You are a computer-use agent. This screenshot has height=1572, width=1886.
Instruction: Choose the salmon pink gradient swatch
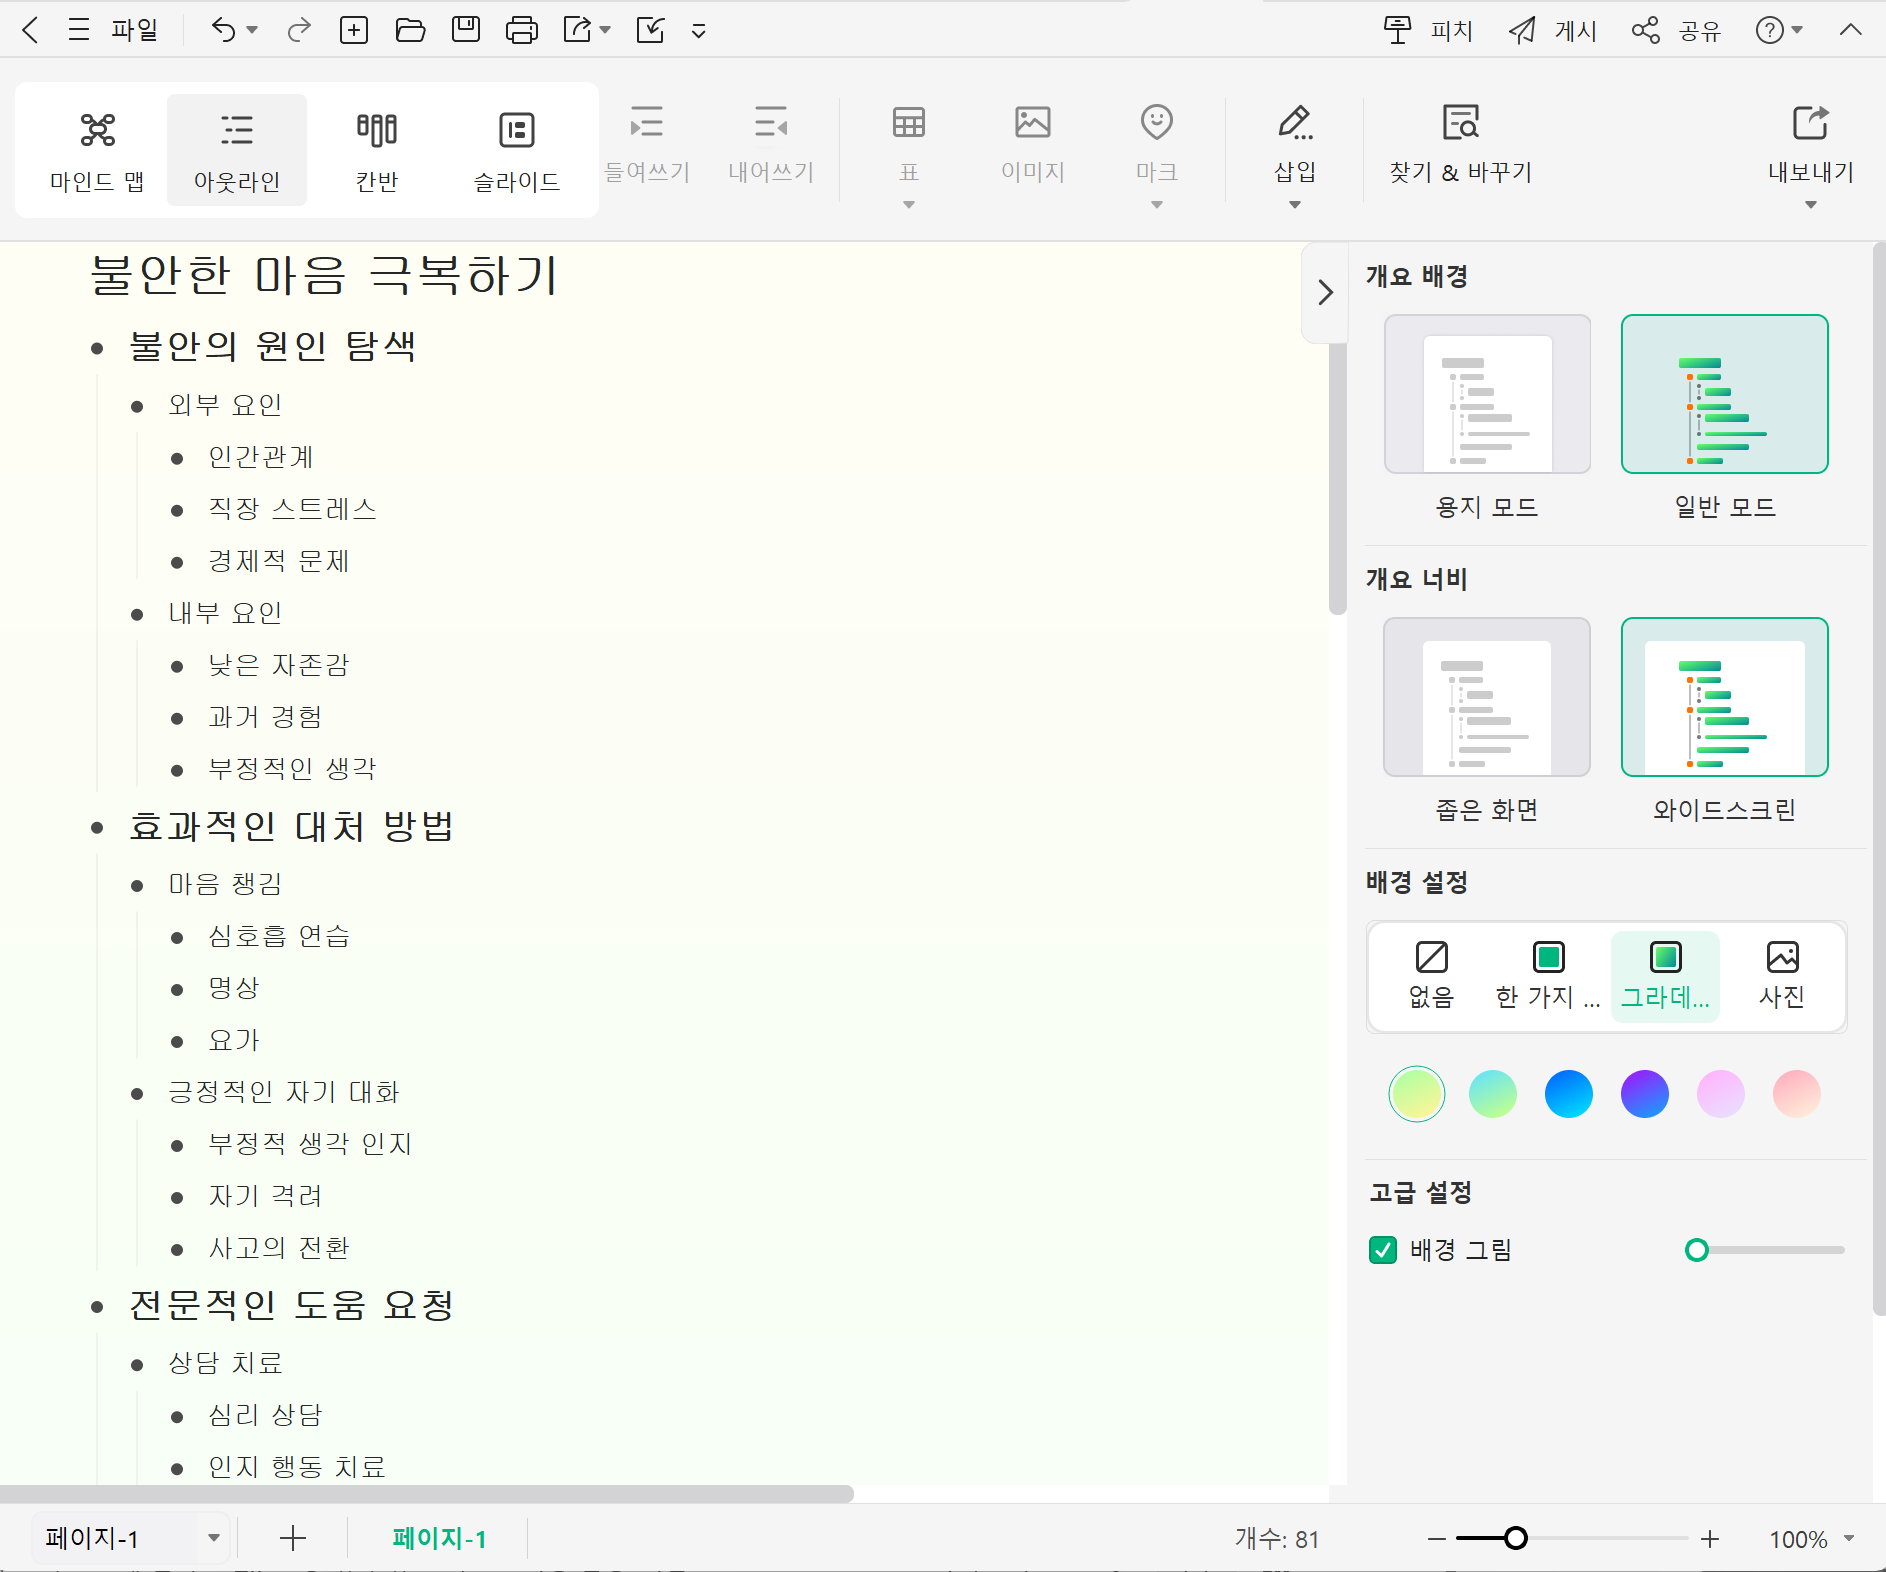[1797, 1094]
